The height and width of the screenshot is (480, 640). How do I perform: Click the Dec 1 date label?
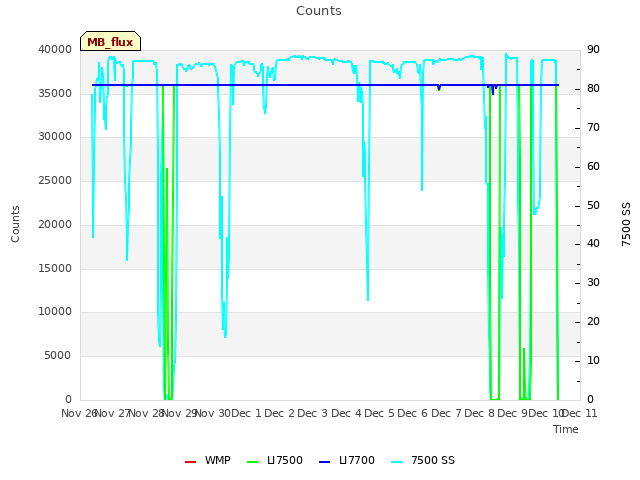(246, 413)
